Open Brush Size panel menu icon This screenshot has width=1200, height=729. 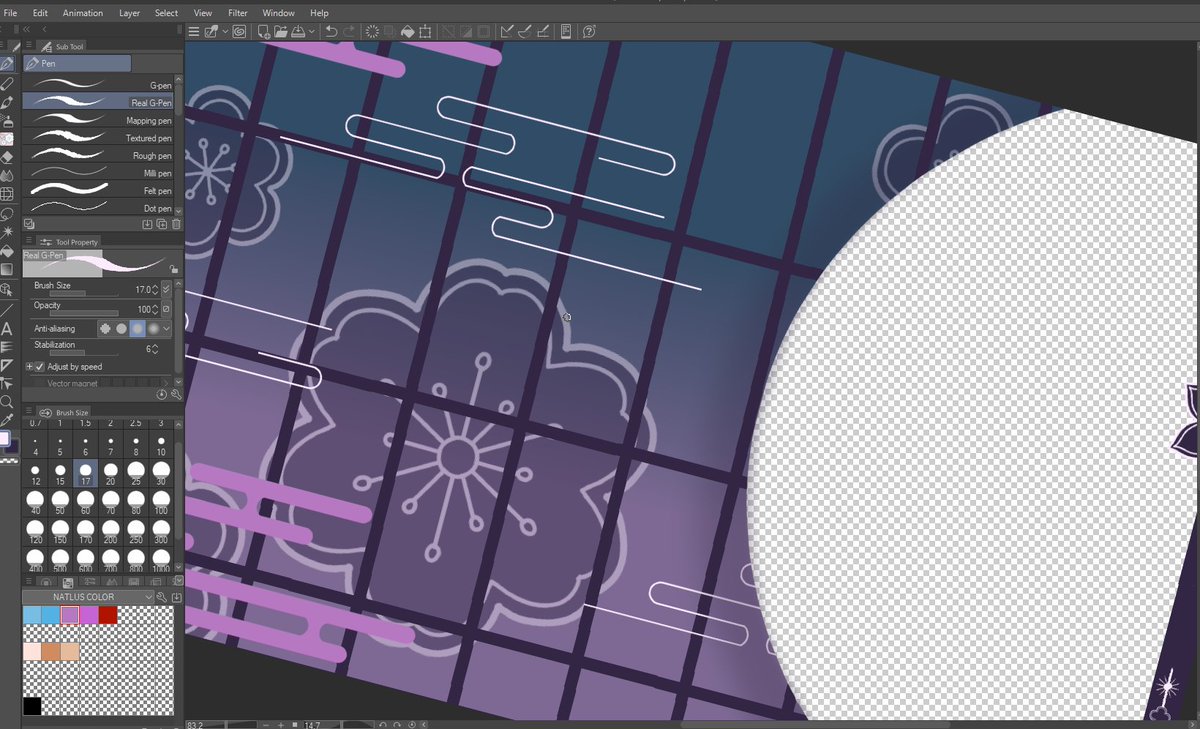point(28,411)
